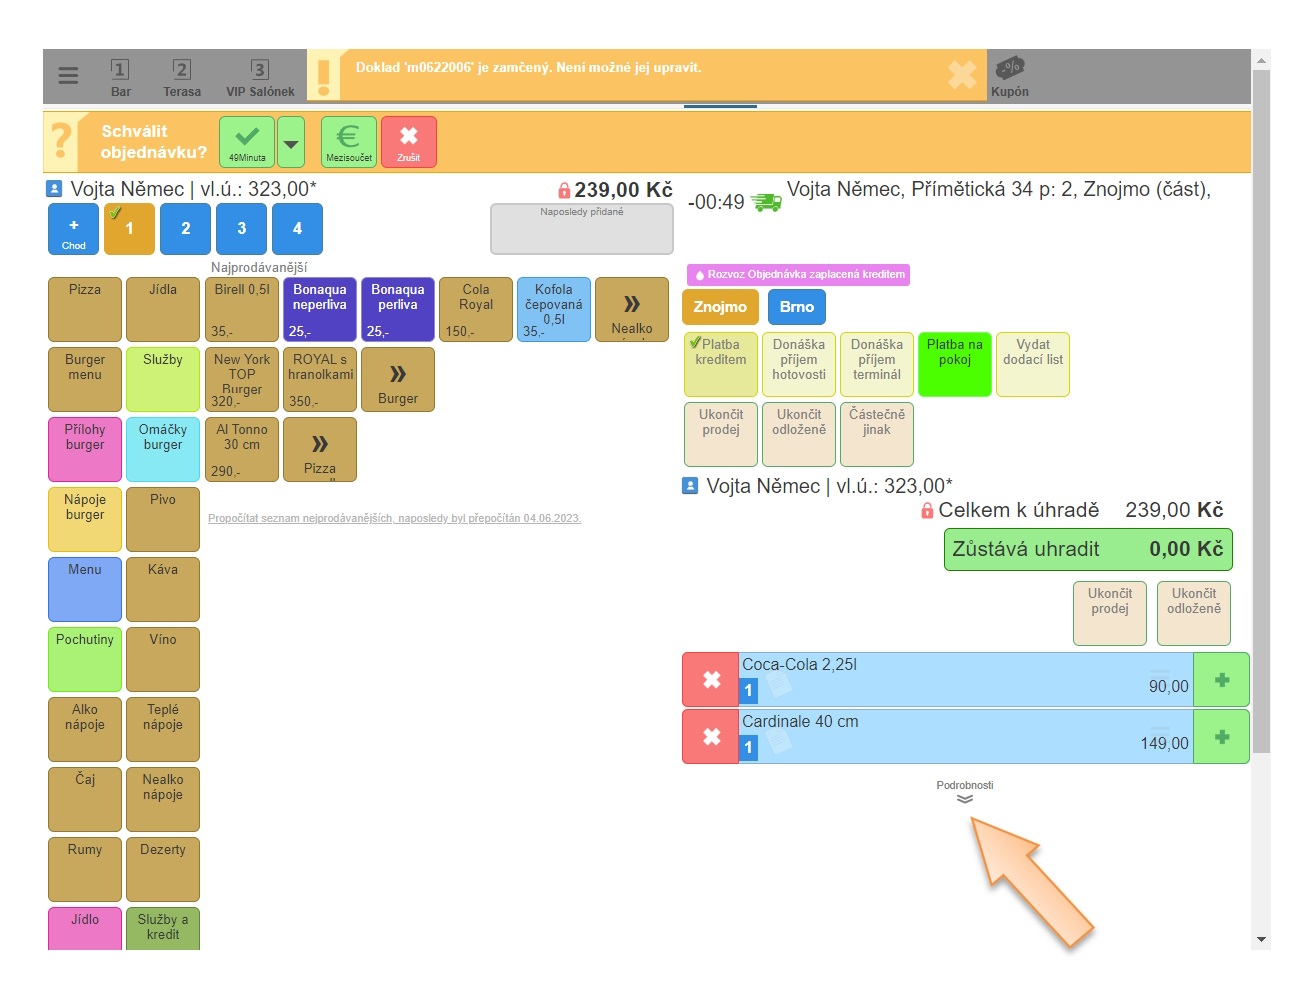Select the Brno branch button
The width and height of the screenshot is (1300, 1000).
click(796, 307)
